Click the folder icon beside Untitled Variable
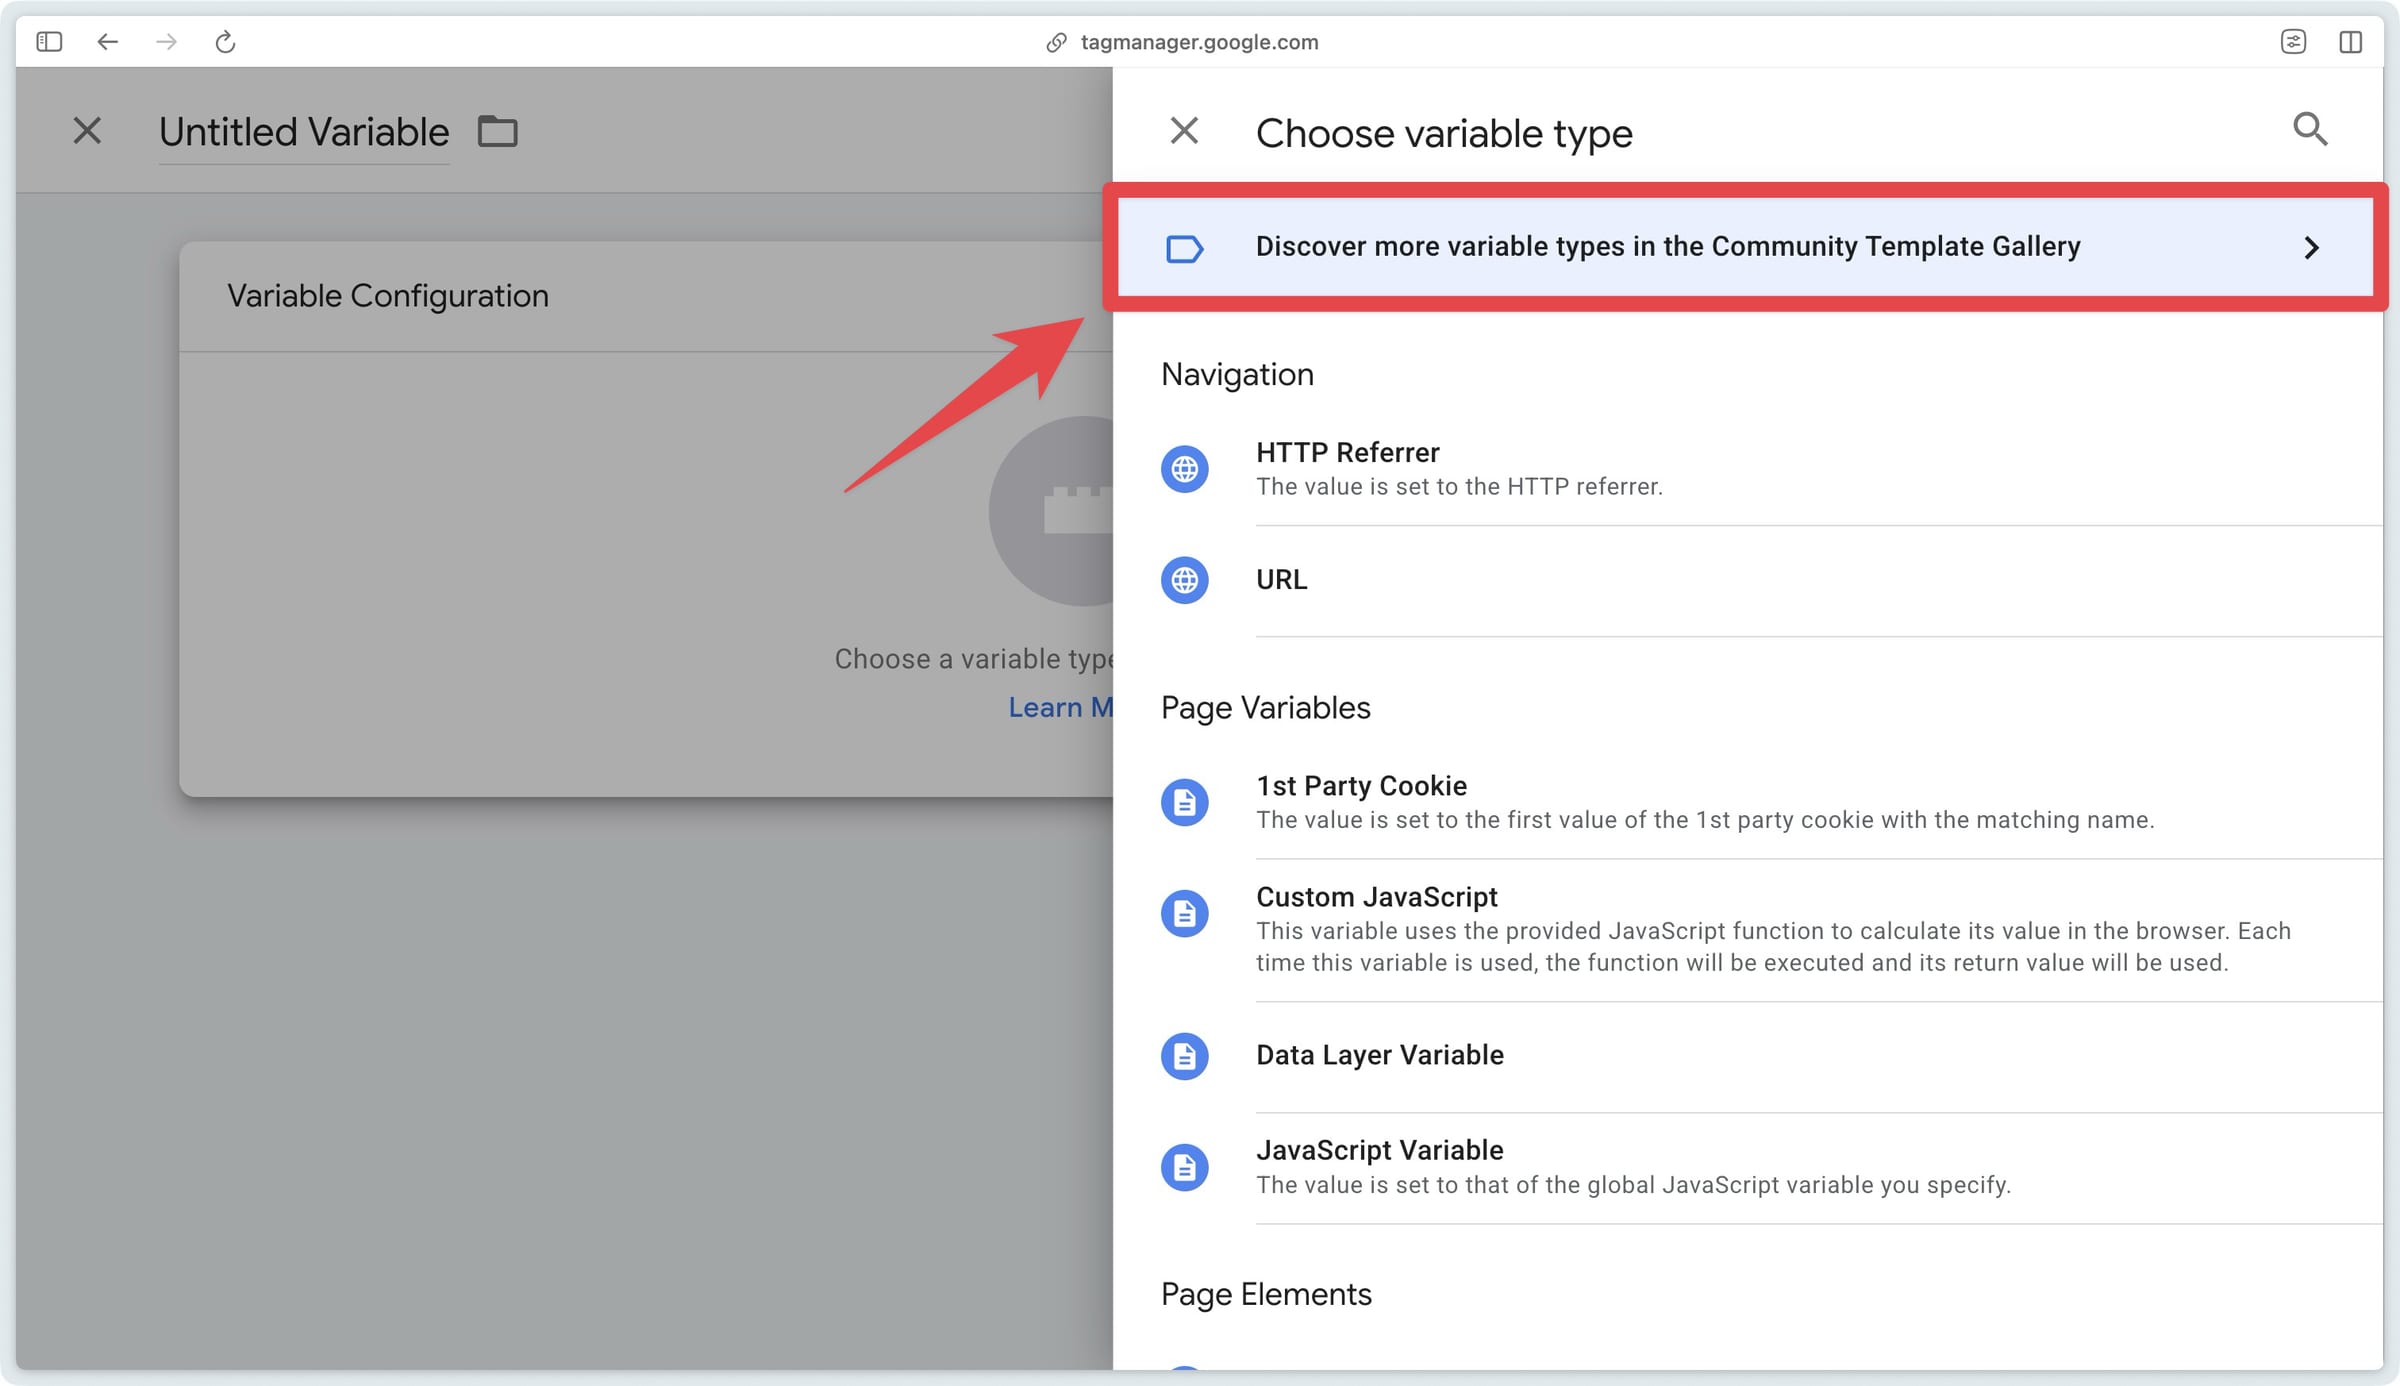The height and width of the screenshot is (1386, 2400). point(497,131)
